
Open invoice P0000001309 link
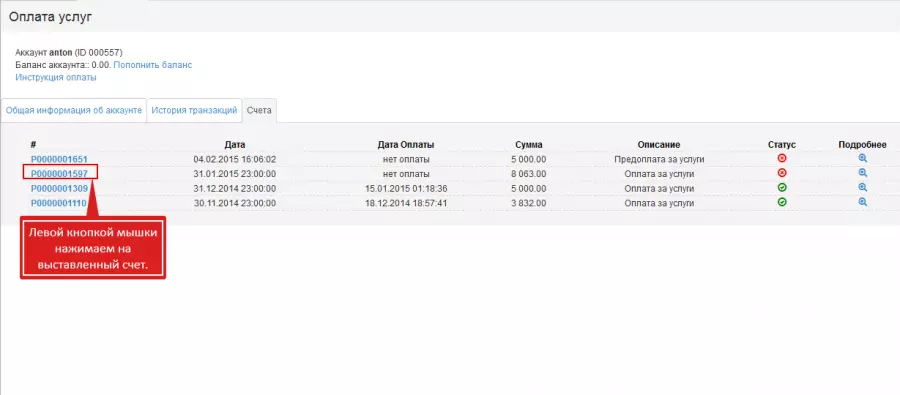[59, 188]
